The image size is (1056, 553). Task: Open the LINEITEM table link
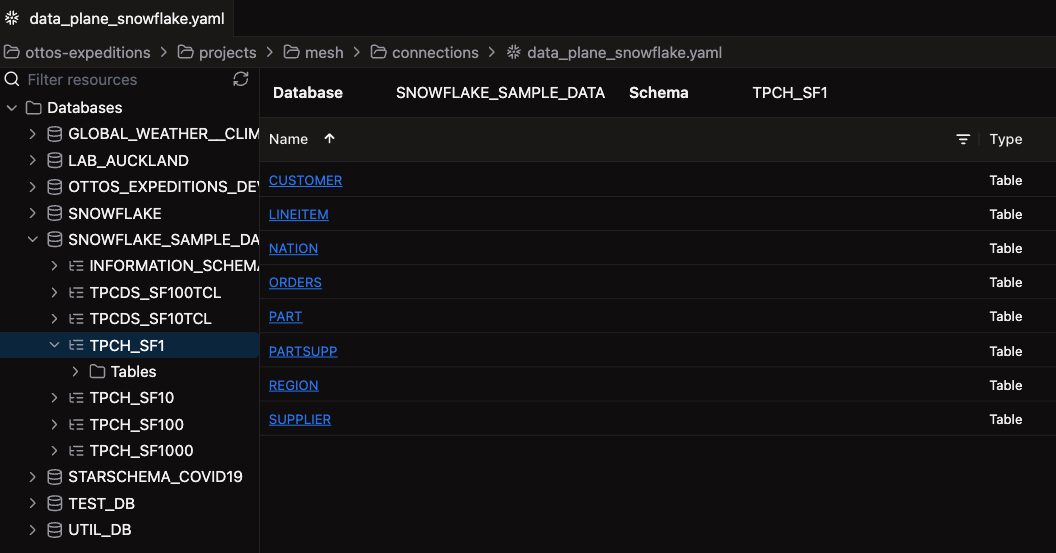[x=298, y=214]
